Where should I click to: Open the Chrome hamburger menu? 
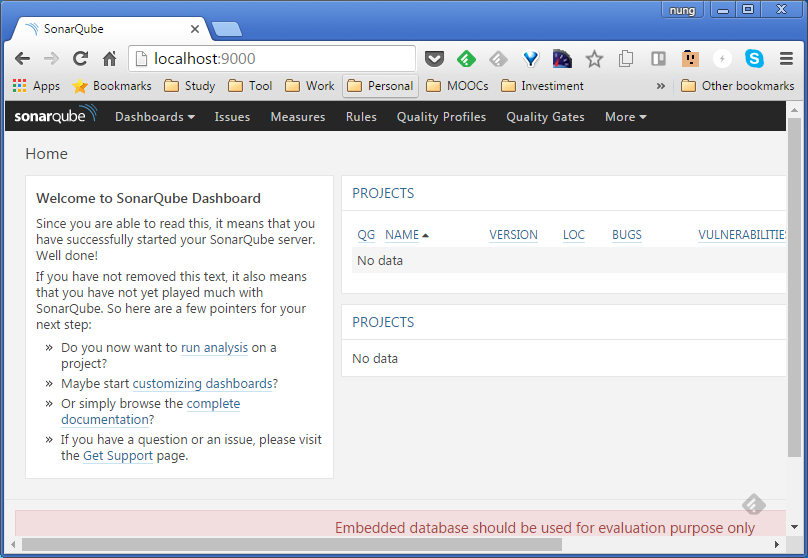click(x=786, y=59)
